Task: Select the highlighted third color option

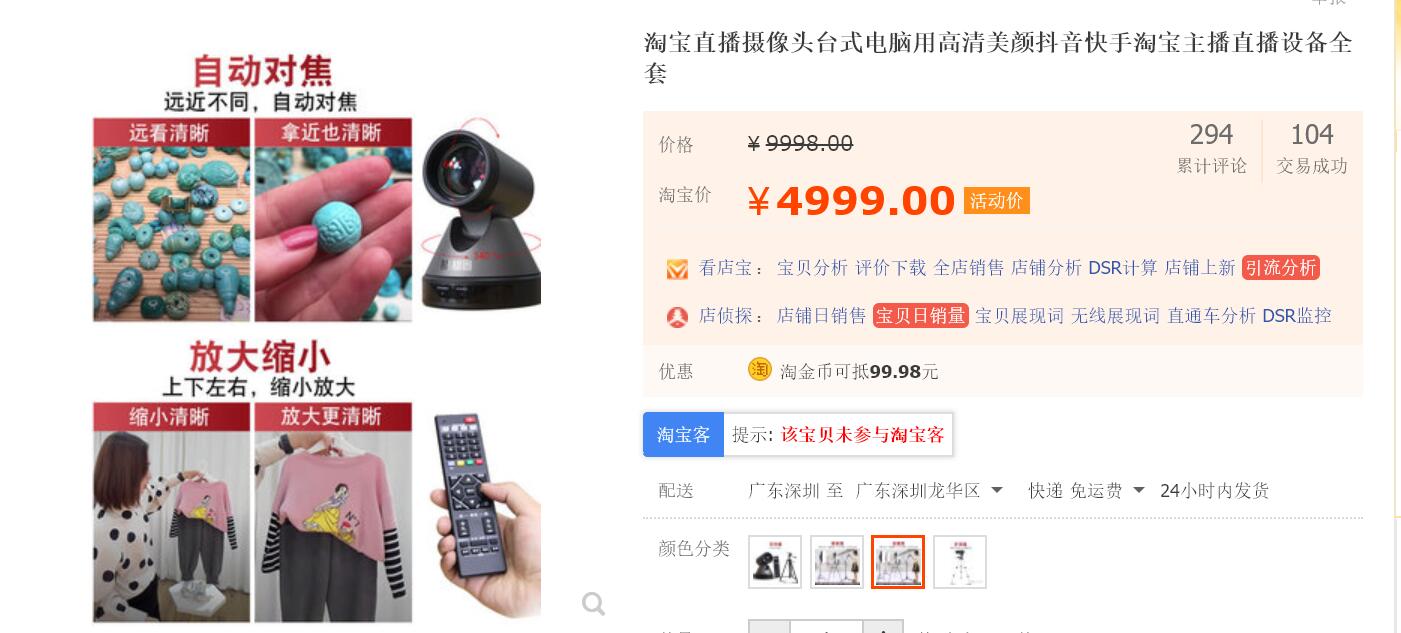Action: (898, 562)
